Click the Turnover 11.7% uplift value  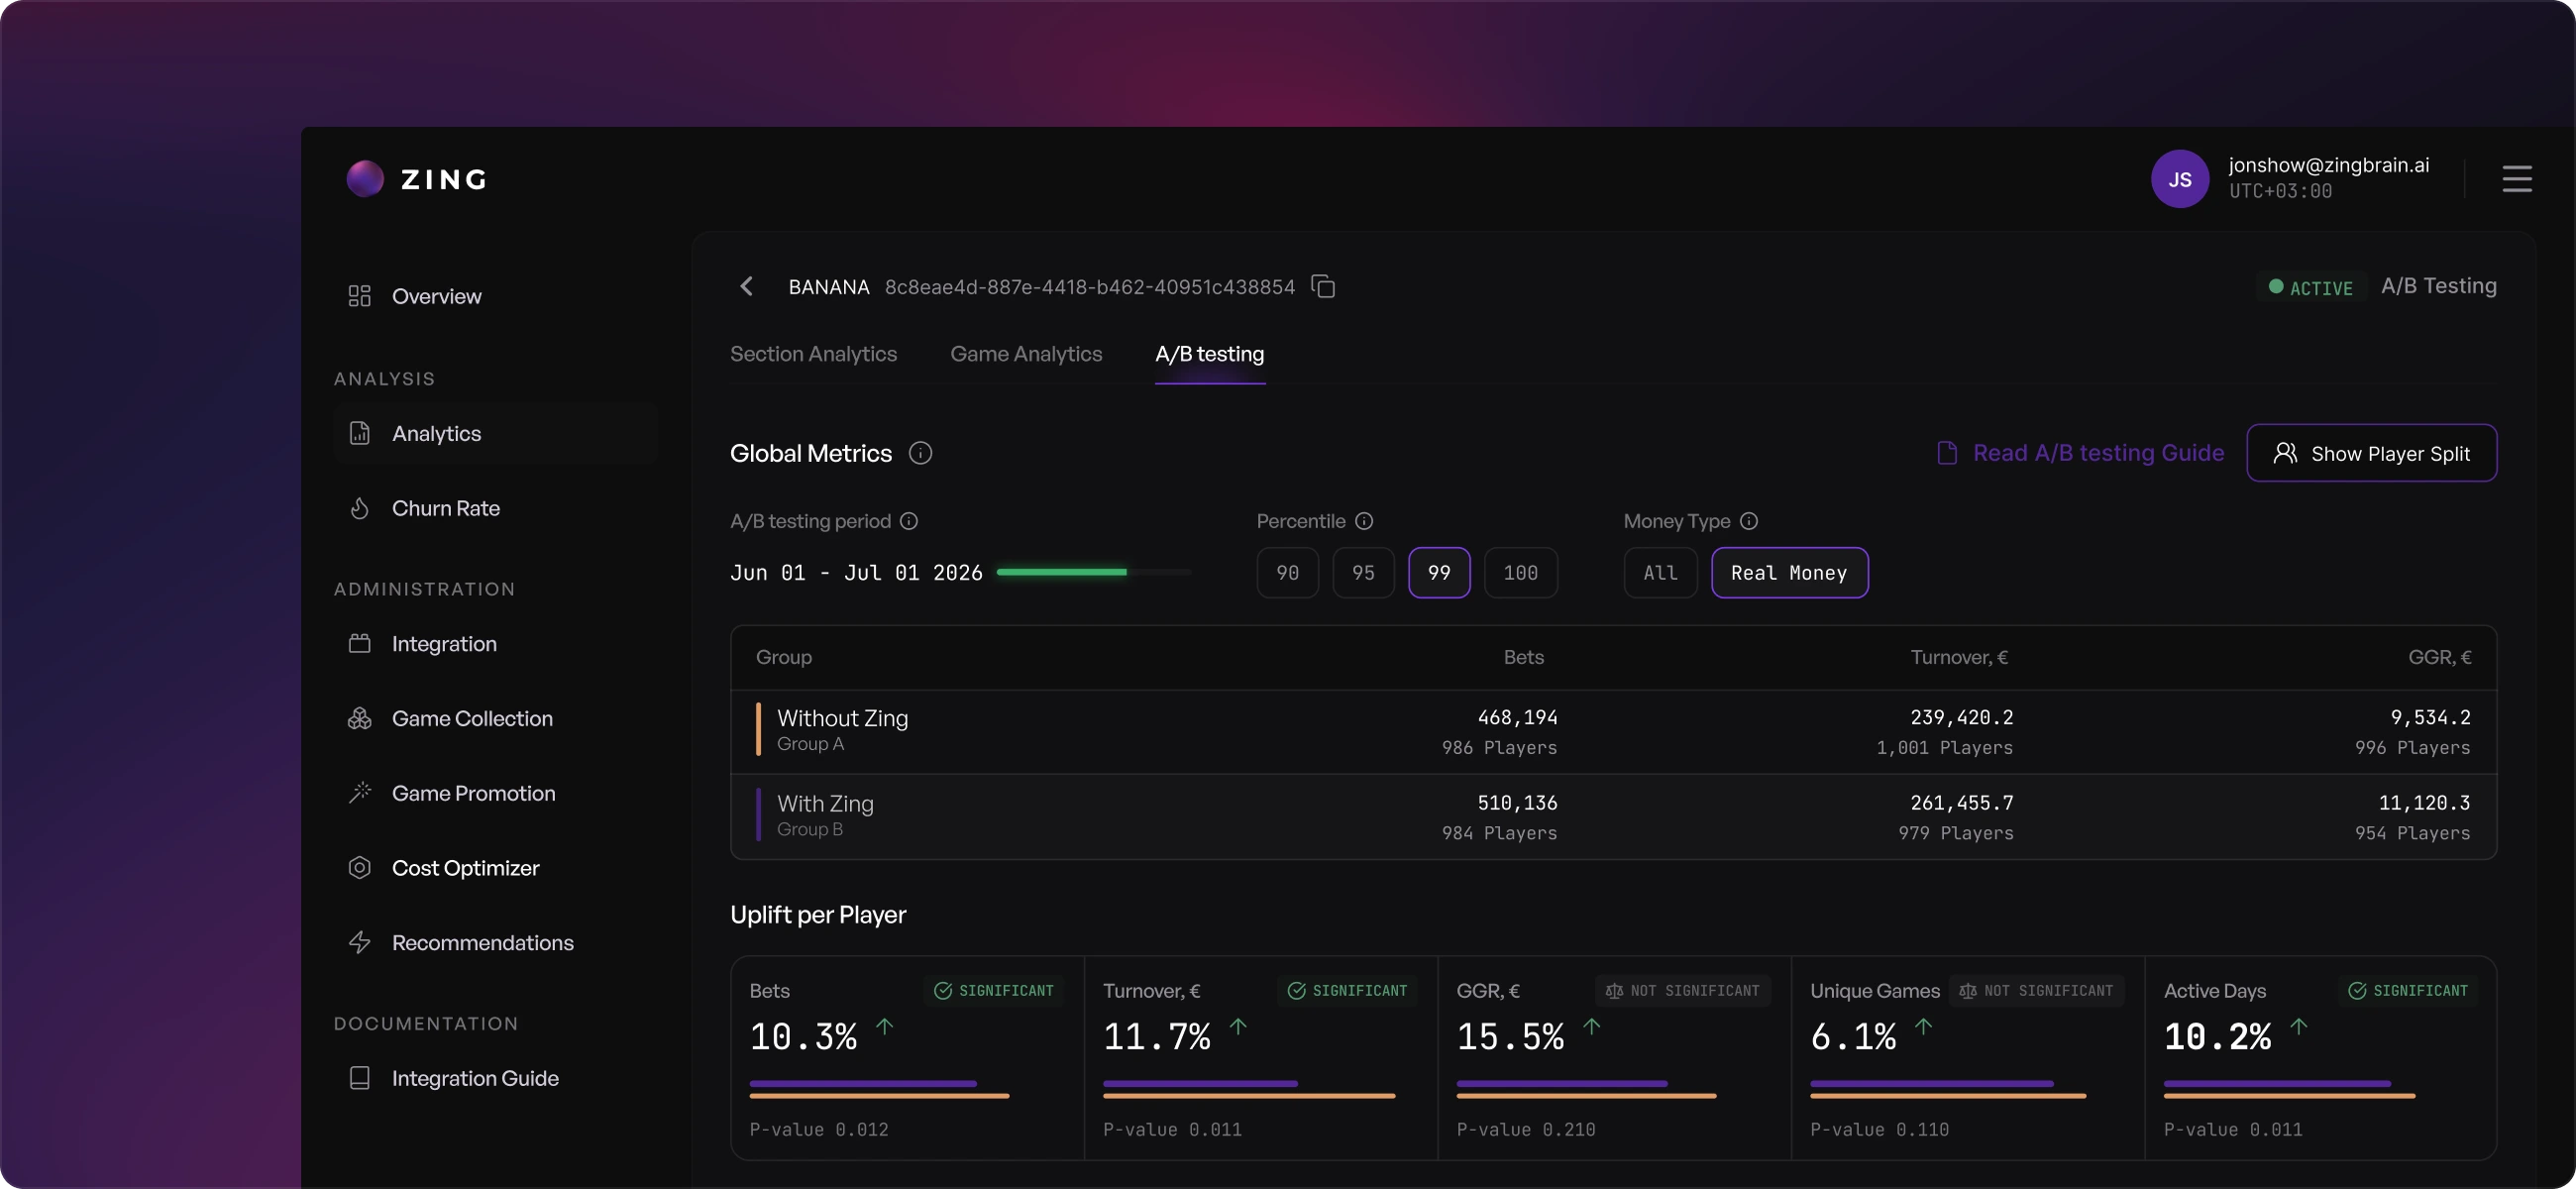(x=1156, y=1036)
